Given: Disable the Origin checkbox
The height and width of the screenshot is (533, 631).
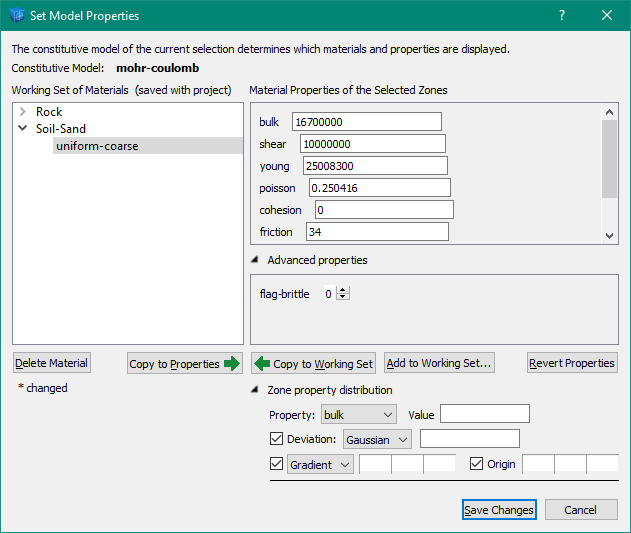Looking at the screenshot, I should (476, 464).
